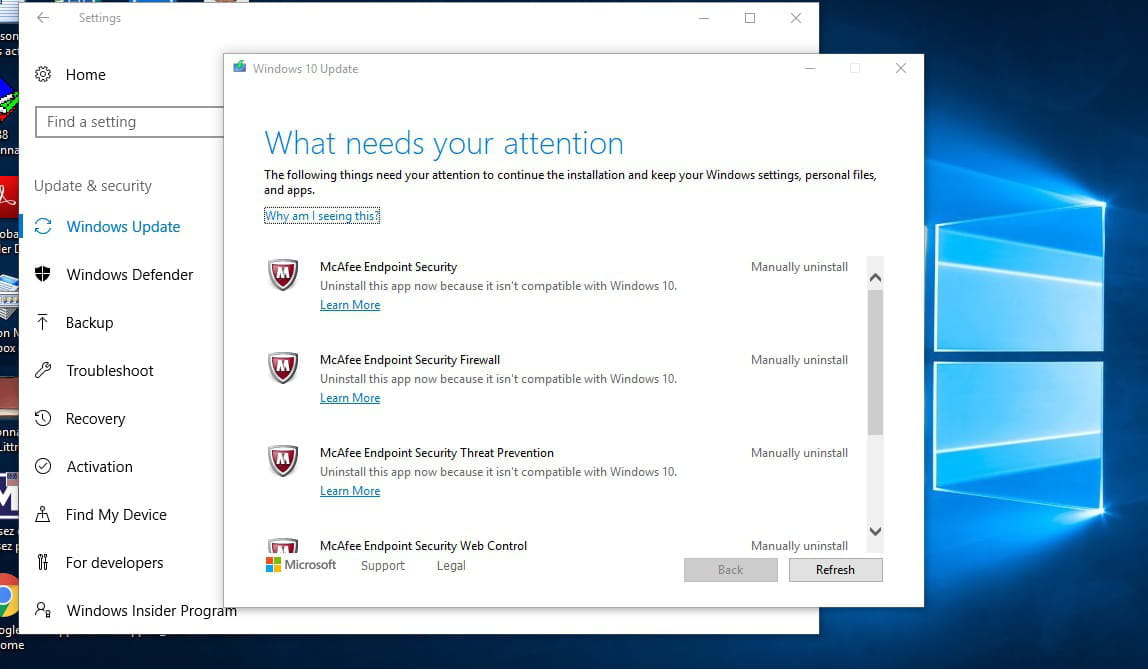Click the Microsoft logo in the dialog footer
This screenshot has width=1148, height=669.
click(301, 564)
